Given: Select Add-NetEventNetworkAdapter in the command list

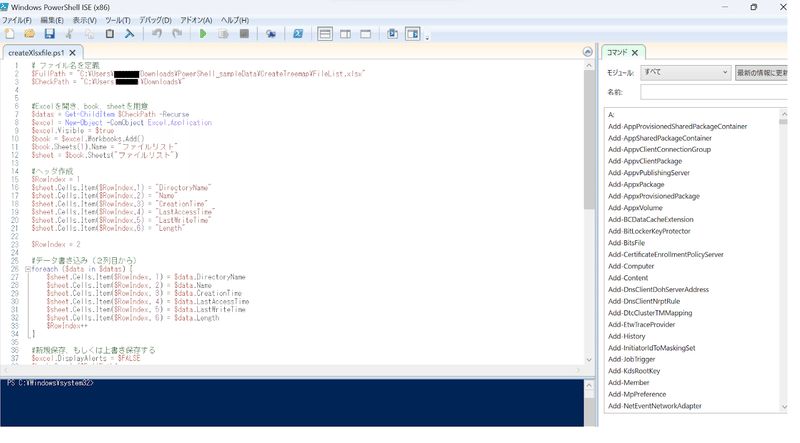Looking at the screenshot, I should click(655, 406).
